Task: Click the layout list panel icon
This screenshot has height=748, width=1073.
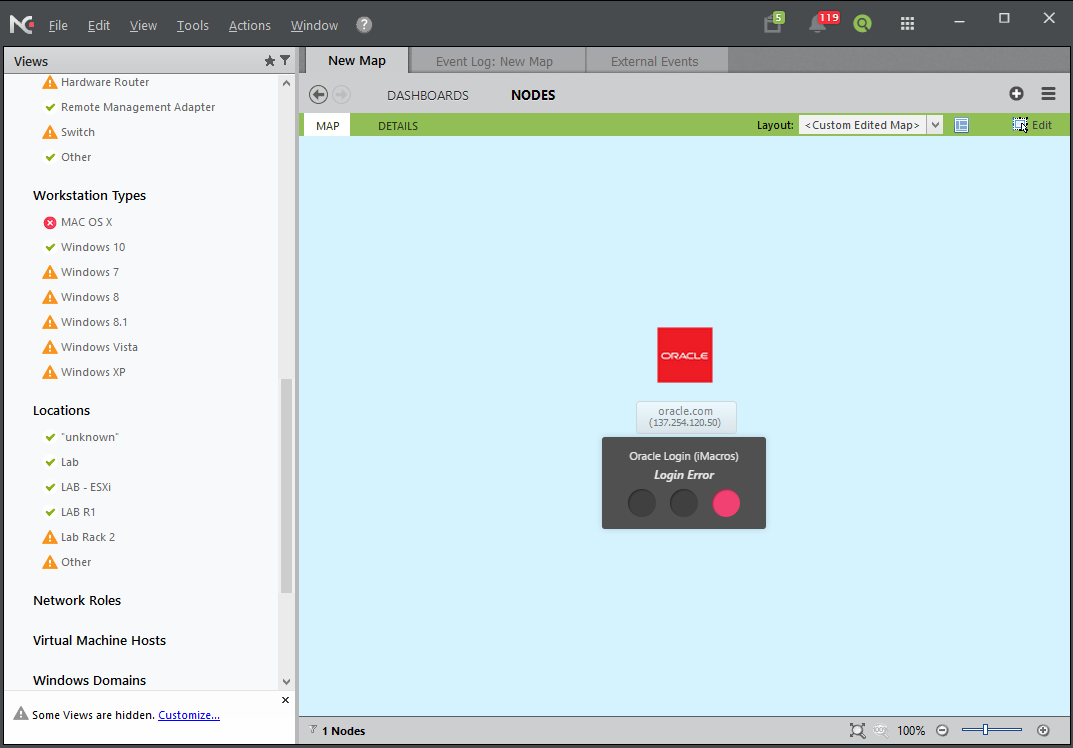Action: tap(961, 125)
